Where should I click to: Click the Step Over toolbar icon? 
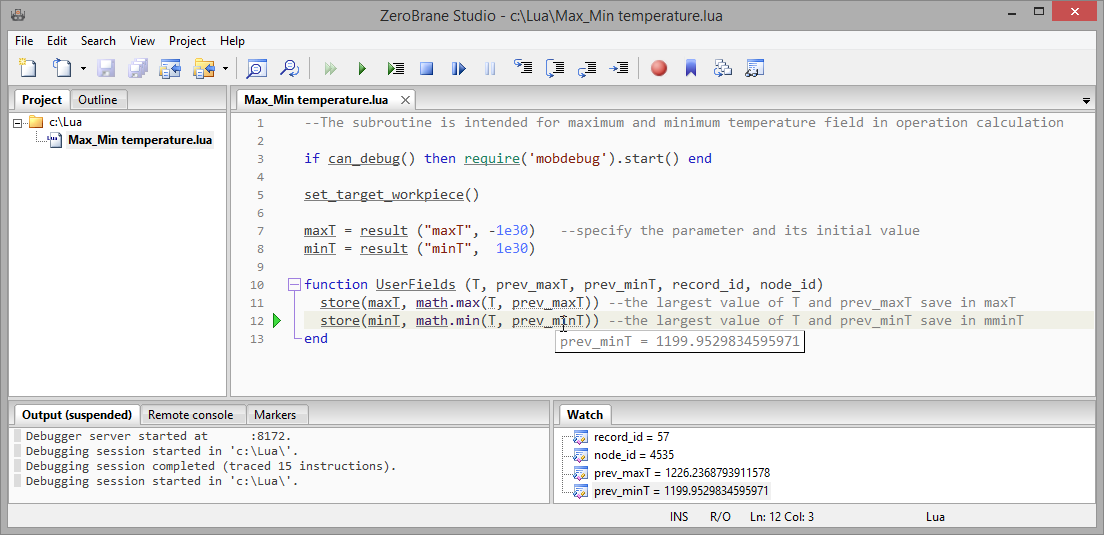coord(555,68)
